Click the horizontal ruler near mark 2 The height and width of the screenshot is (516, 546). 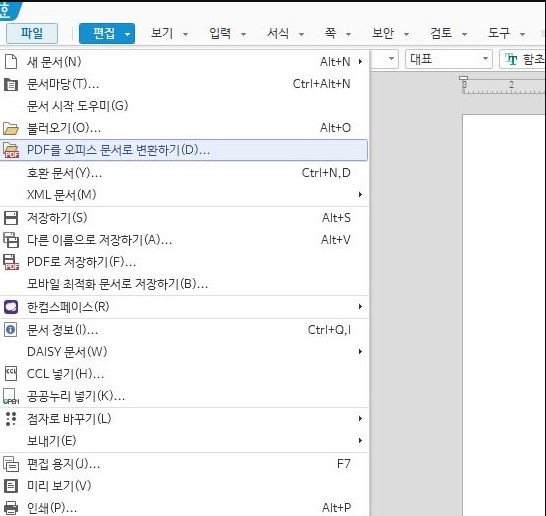coord(511,85)
